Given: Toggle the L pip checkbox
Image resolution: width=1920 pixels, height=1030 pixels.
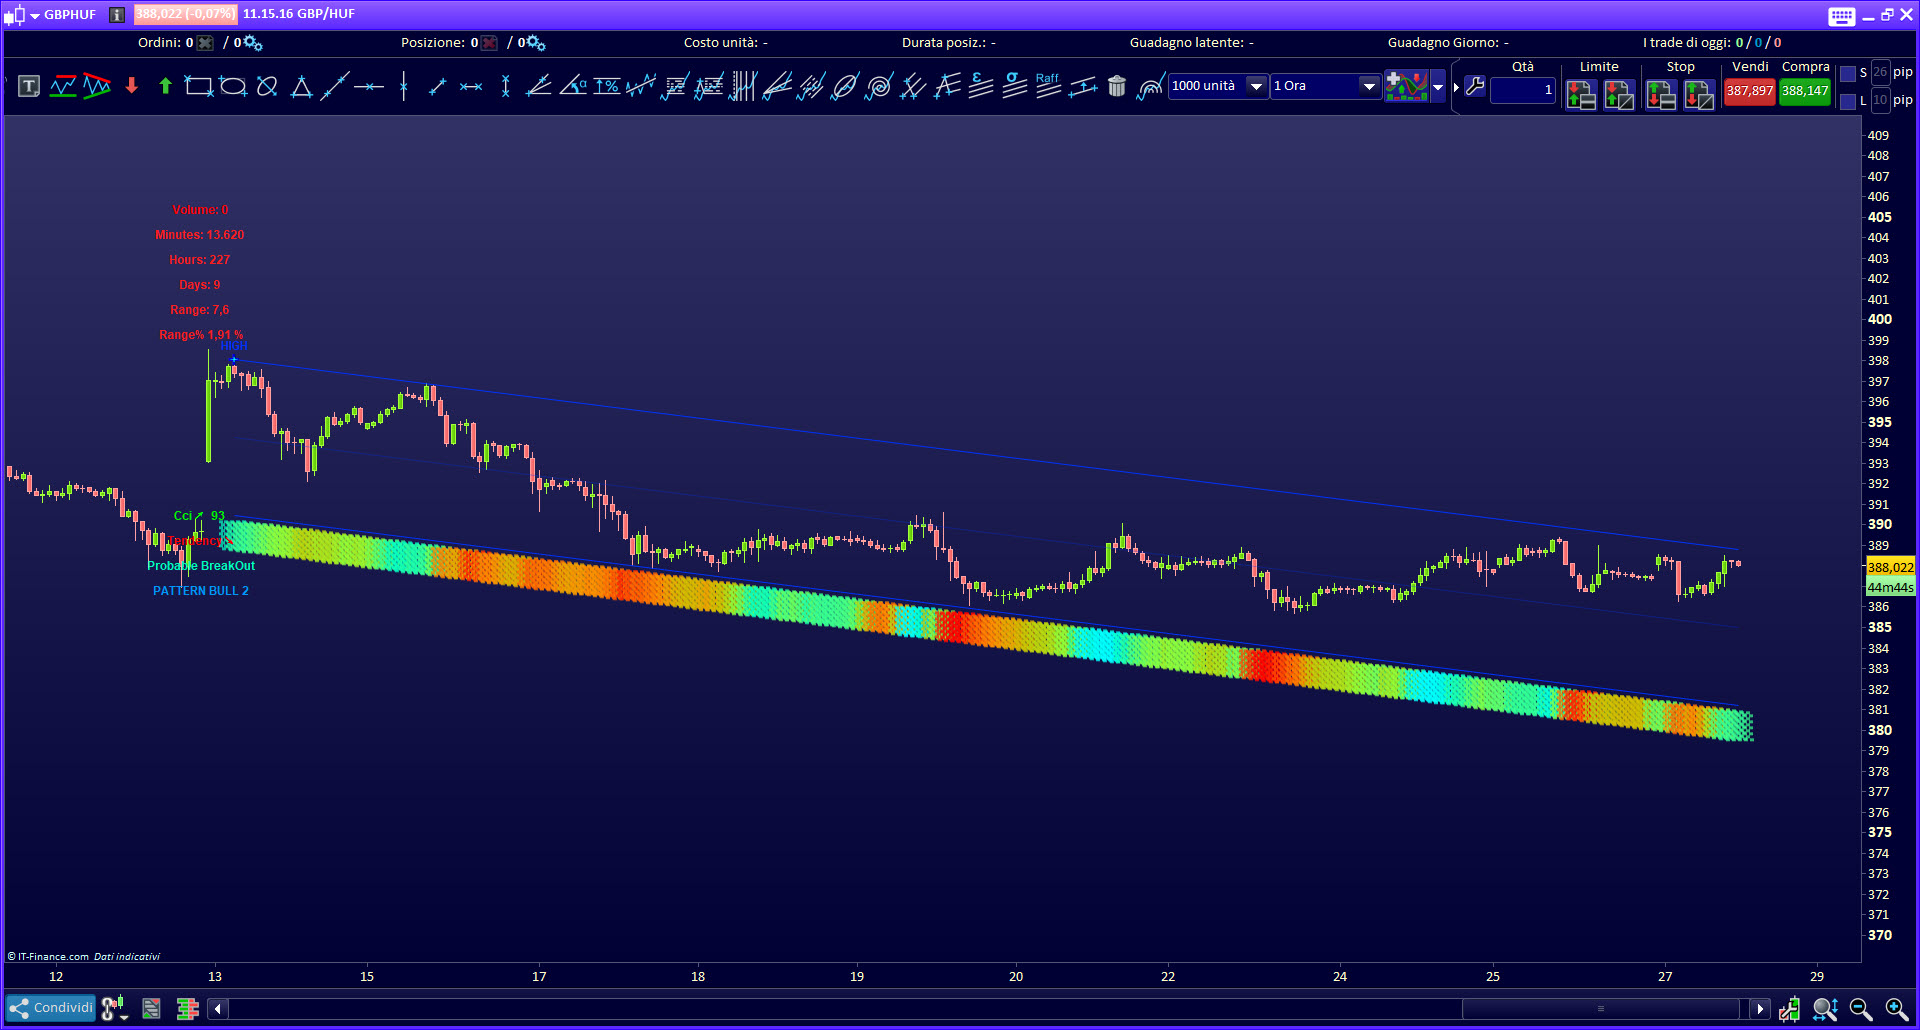Looking at the screenshot, I should (1848, 101).
